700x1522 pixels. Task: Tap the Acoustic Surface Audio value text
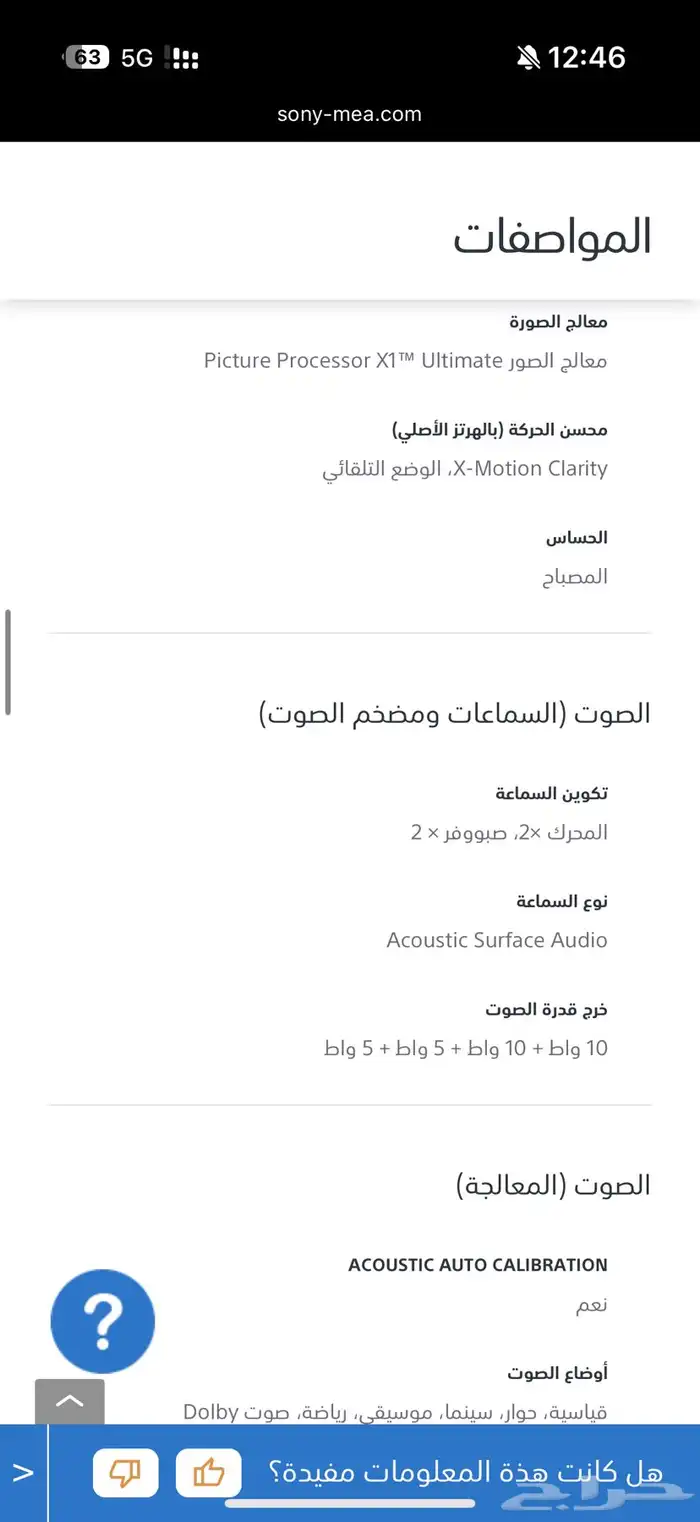click(497, 940)
